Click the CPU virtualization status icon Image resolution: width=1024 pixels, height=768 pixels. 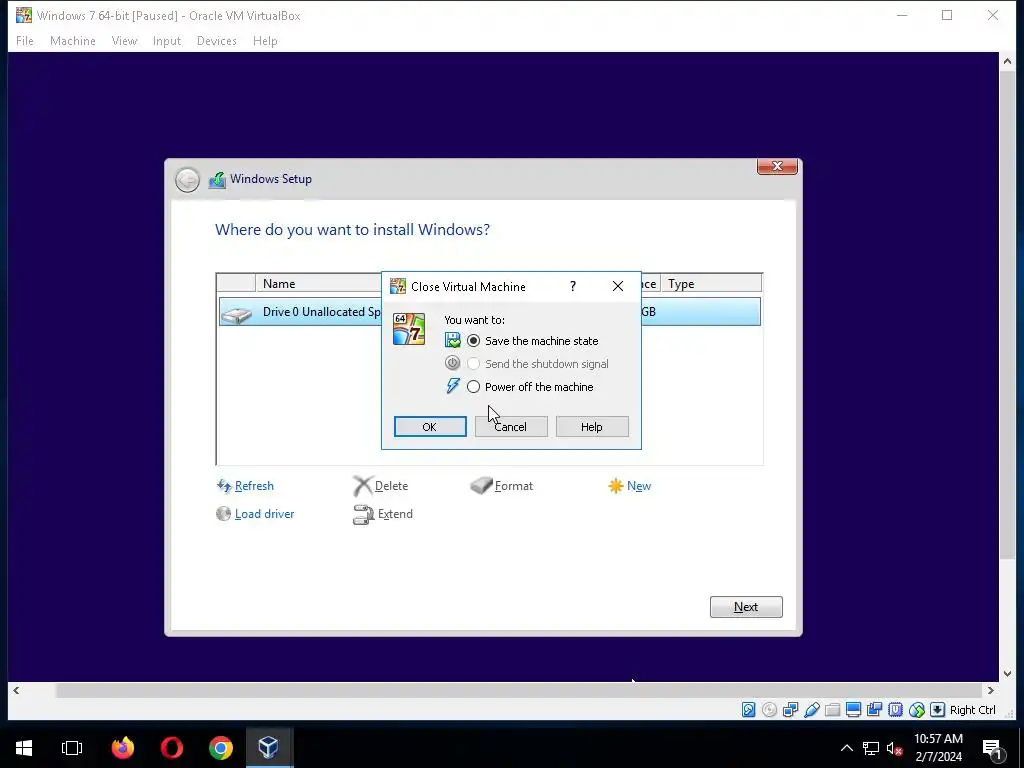coord(895,710)
